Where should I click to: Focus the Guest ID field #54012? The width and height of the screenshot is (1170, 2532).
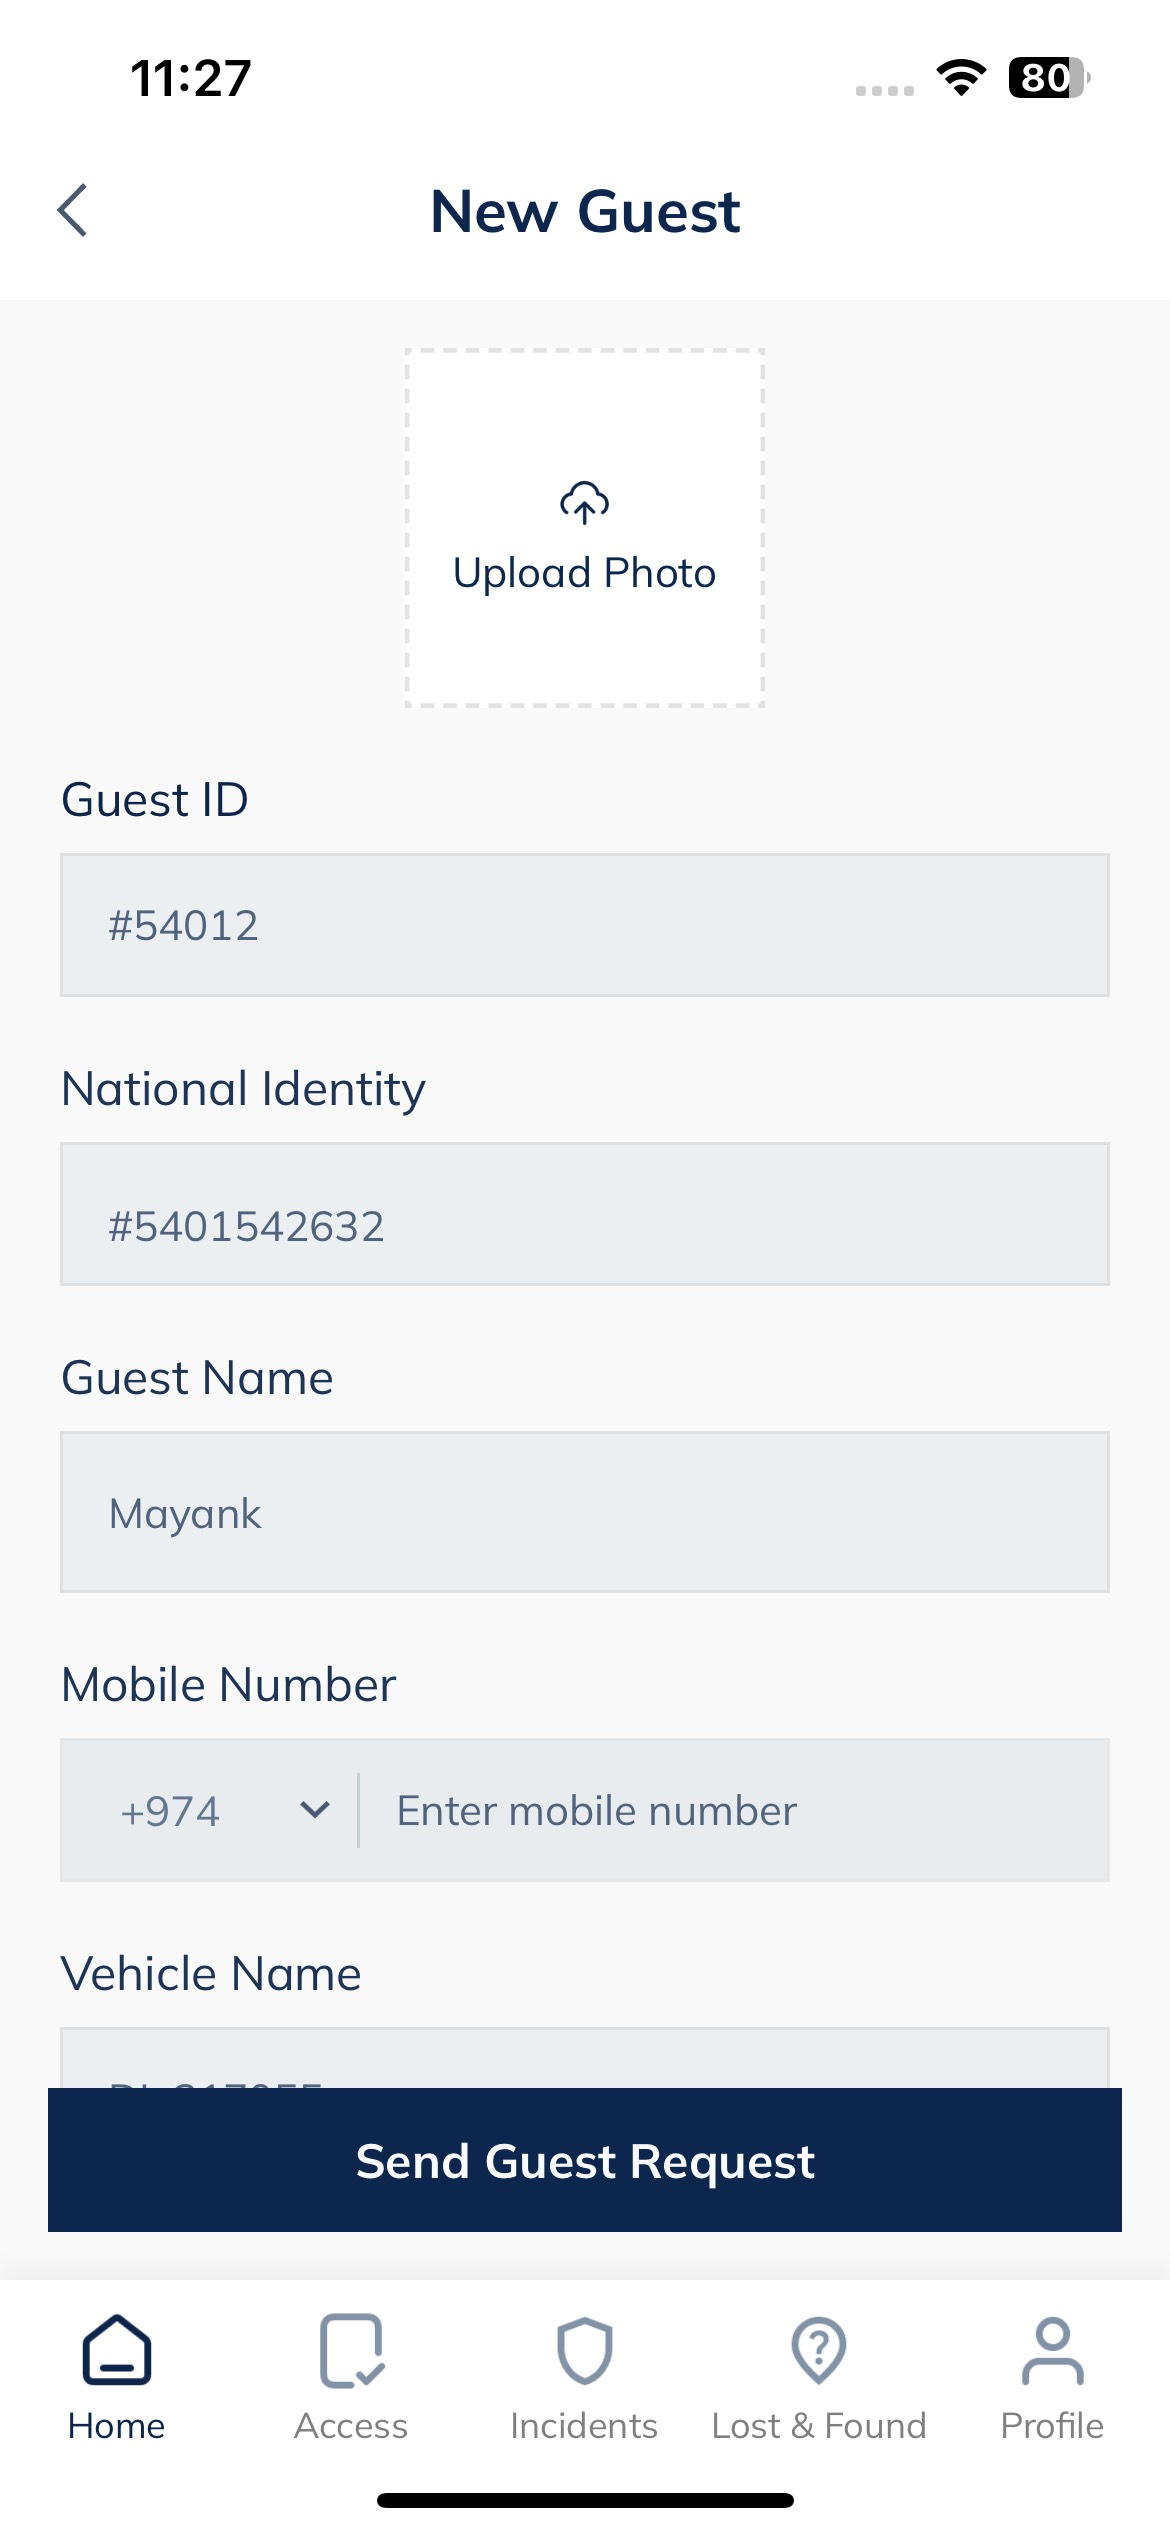585,925
